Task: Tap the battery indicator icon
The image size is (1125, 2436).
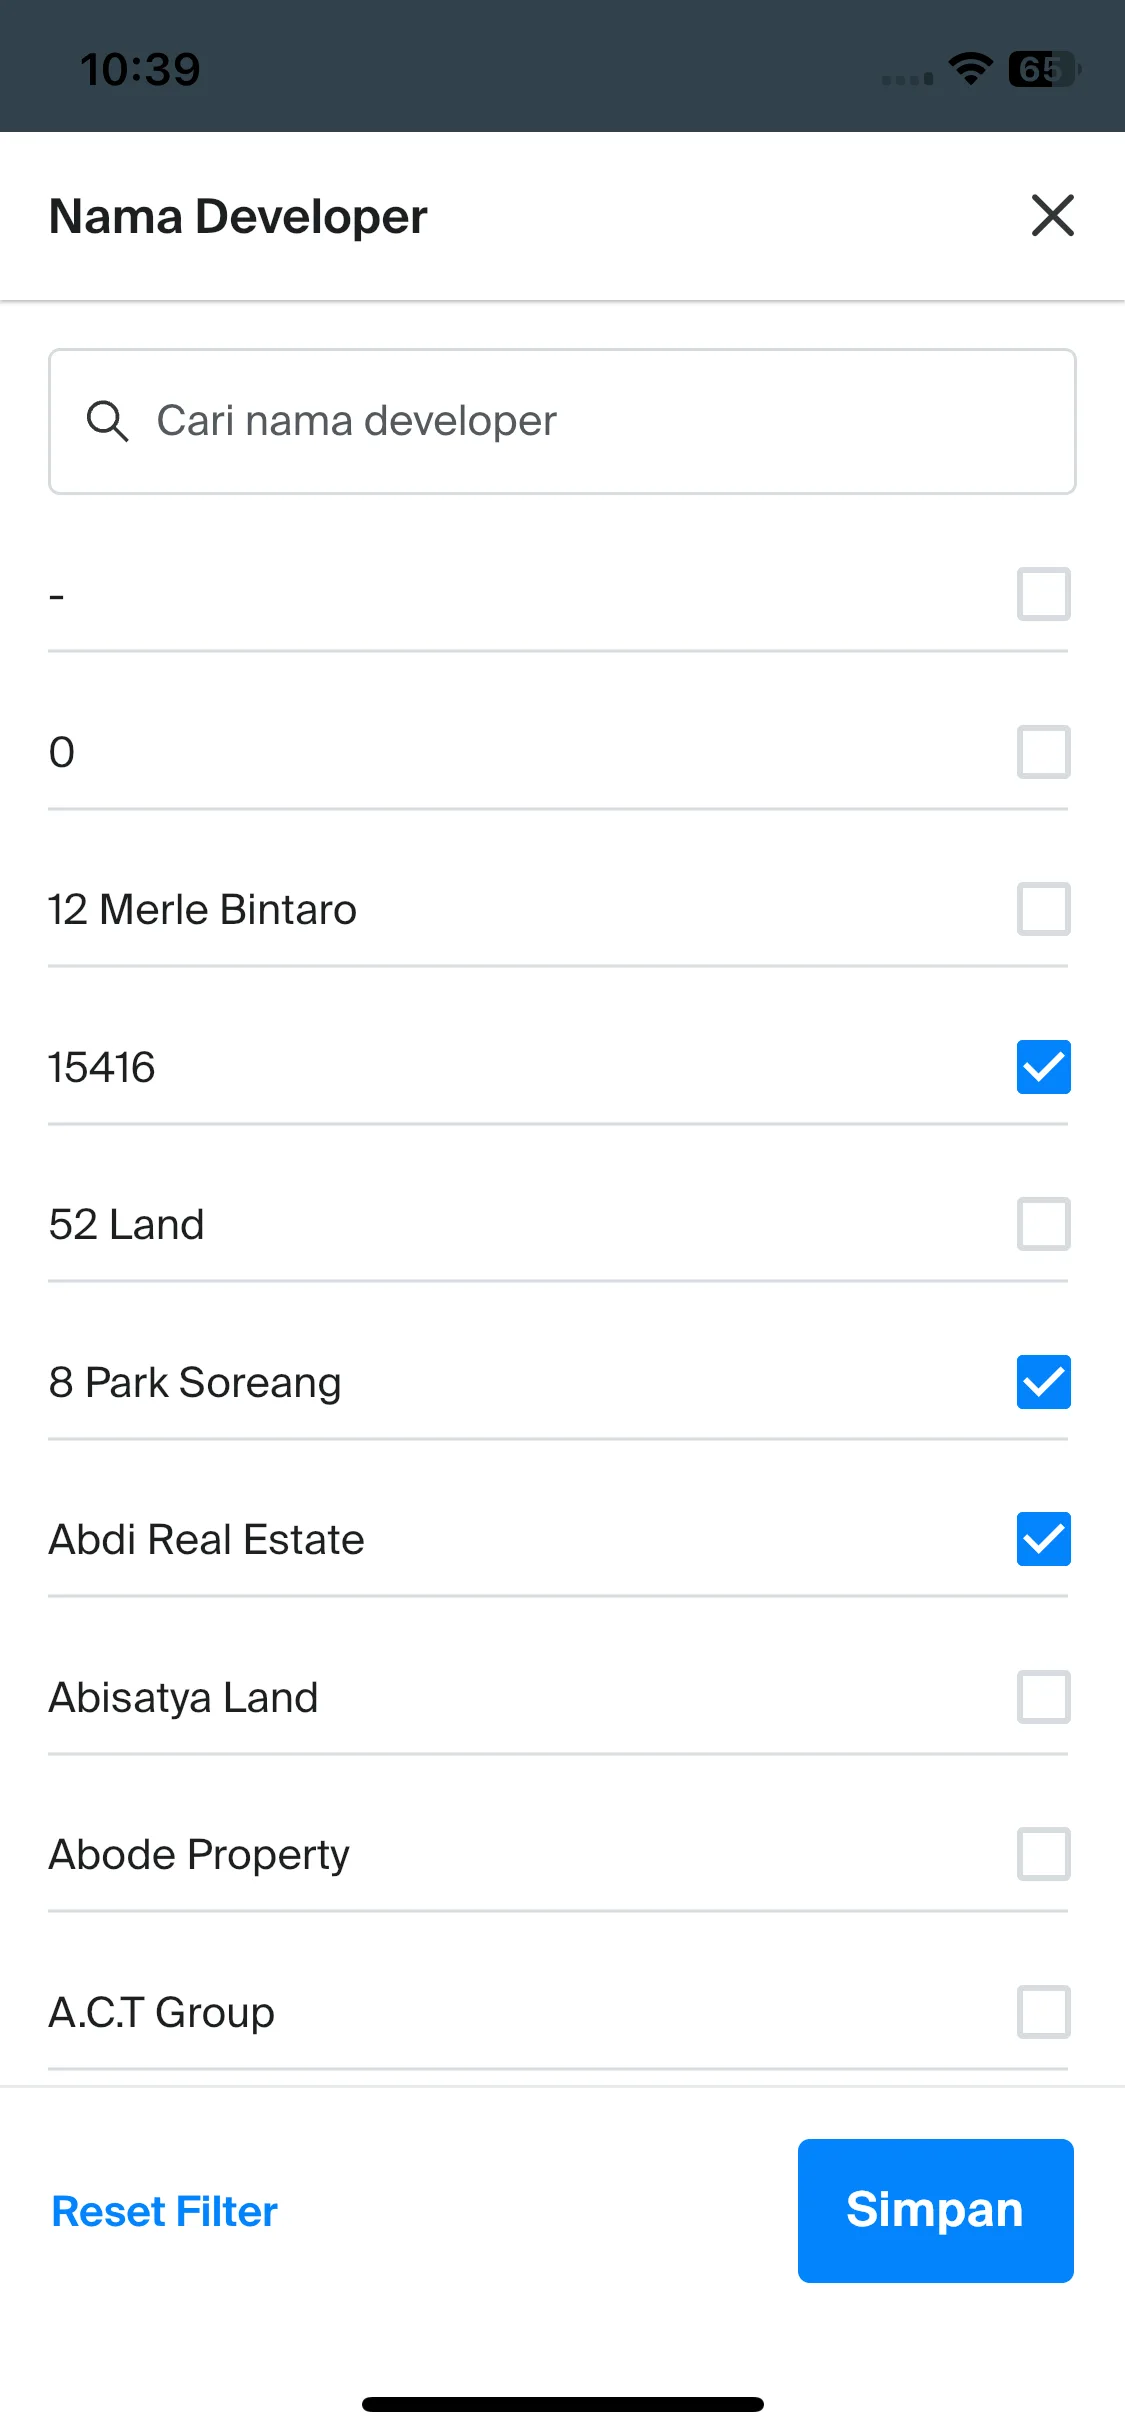Action: [x=1043, y=69]
